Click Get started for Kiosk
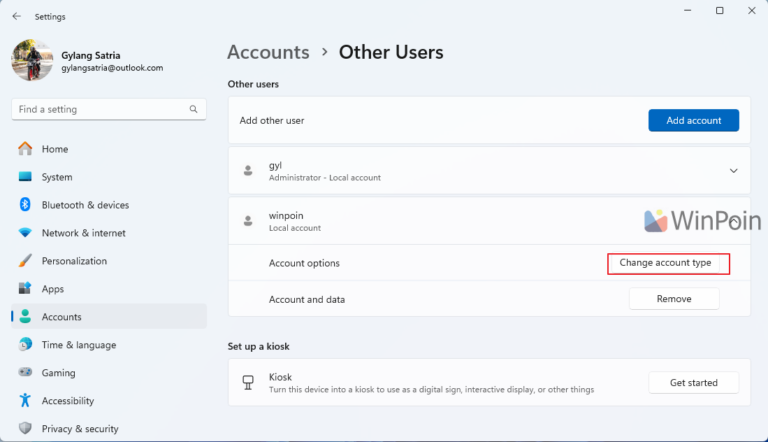Viewport: 768px width, 442px height. (x=693, y=383)
